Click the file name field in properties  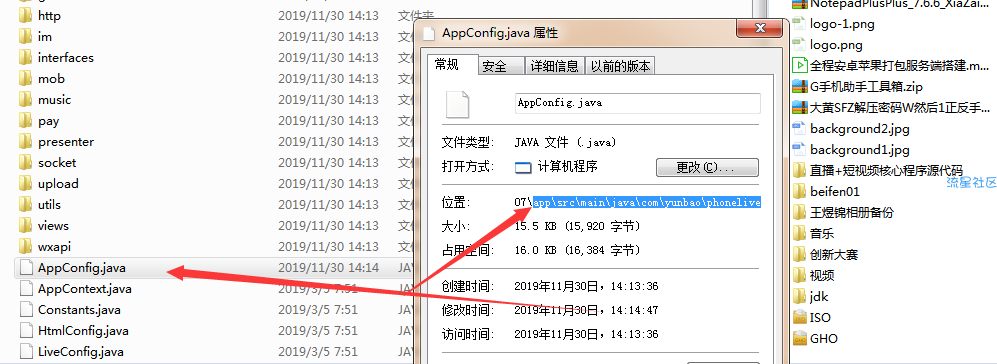coord(637,103)
